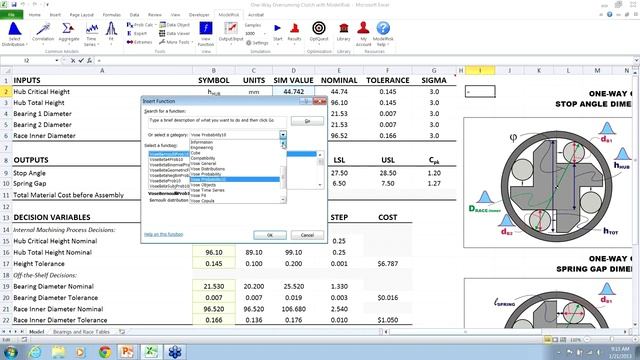Open the Correlation tool

pyautogui.click(x=43, y=33)
